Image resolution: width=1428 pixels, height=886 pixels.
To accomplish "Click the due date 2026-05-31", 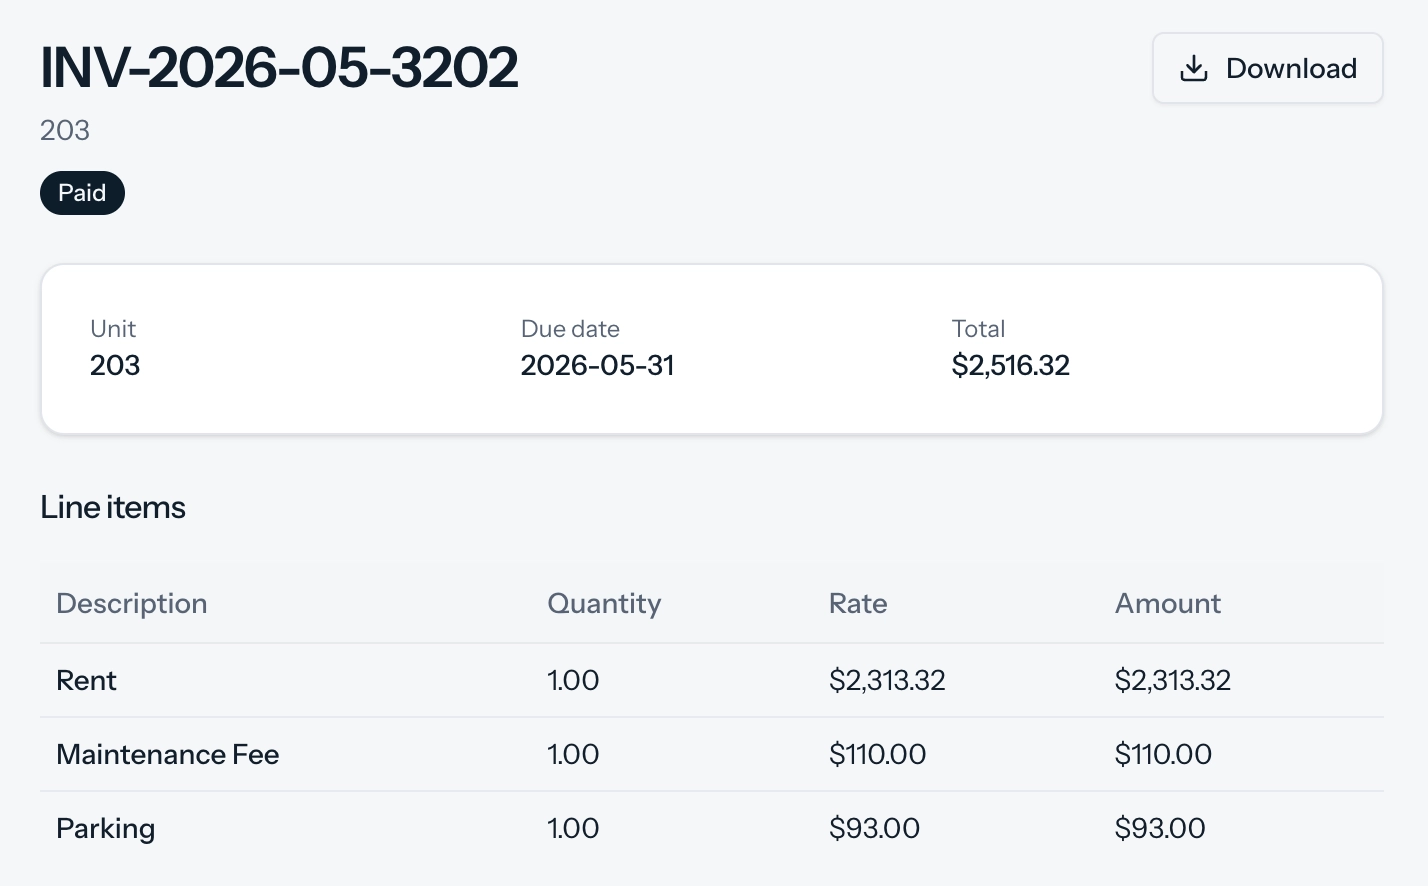I will pos(597,365).
